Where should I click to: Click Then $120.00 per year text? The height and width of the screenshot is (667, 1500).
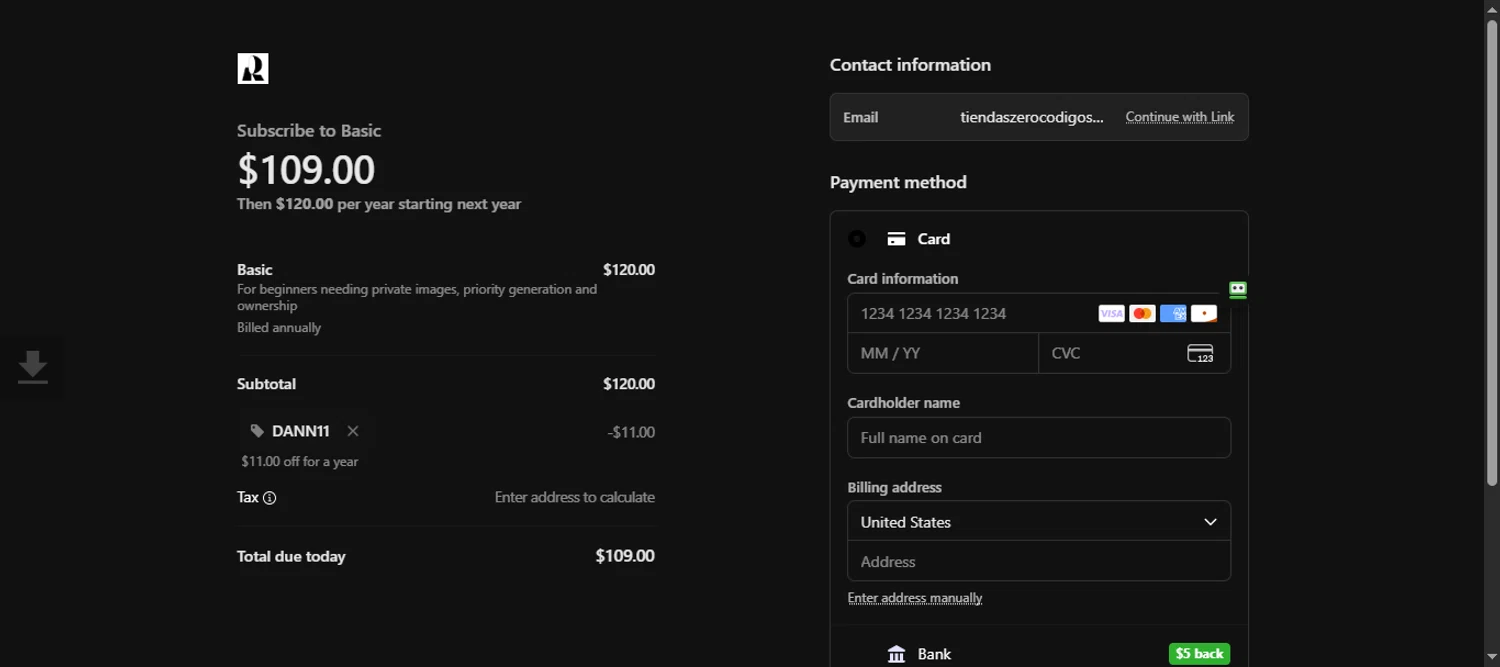click(379, 204)
